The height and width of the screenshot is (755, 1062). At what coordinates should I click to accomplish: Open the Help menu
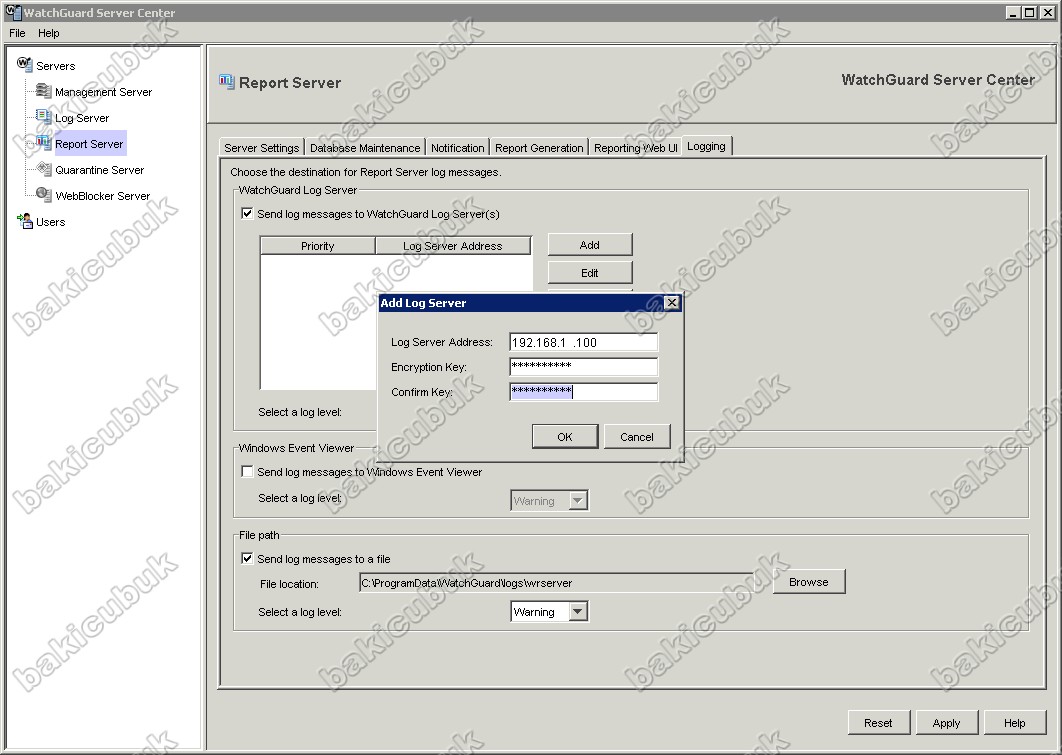[x=48, y=33]
